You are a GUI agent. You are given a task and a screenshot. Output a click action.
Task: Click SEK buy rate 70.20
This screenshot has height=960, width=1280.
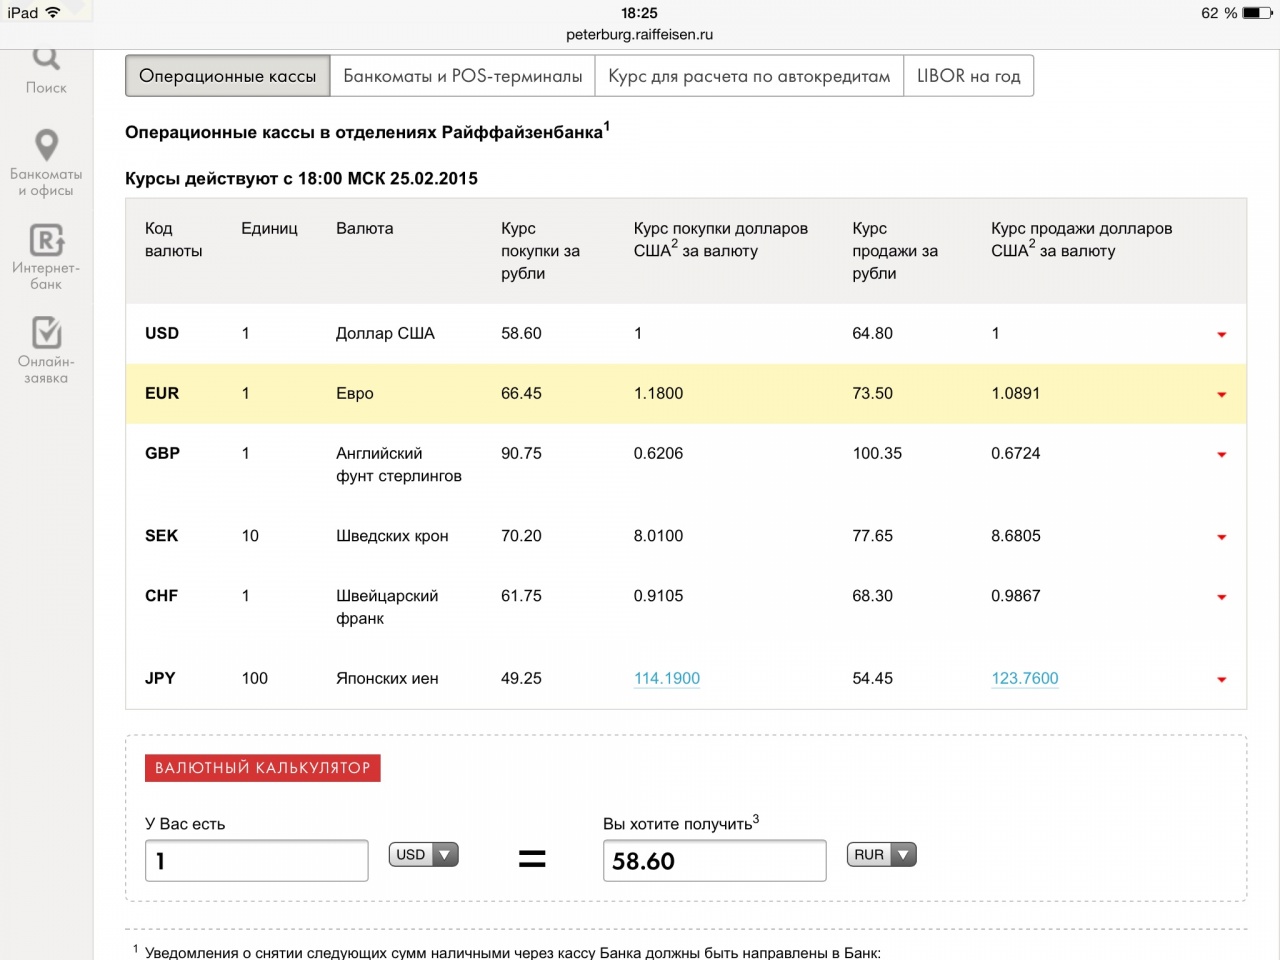521,536
